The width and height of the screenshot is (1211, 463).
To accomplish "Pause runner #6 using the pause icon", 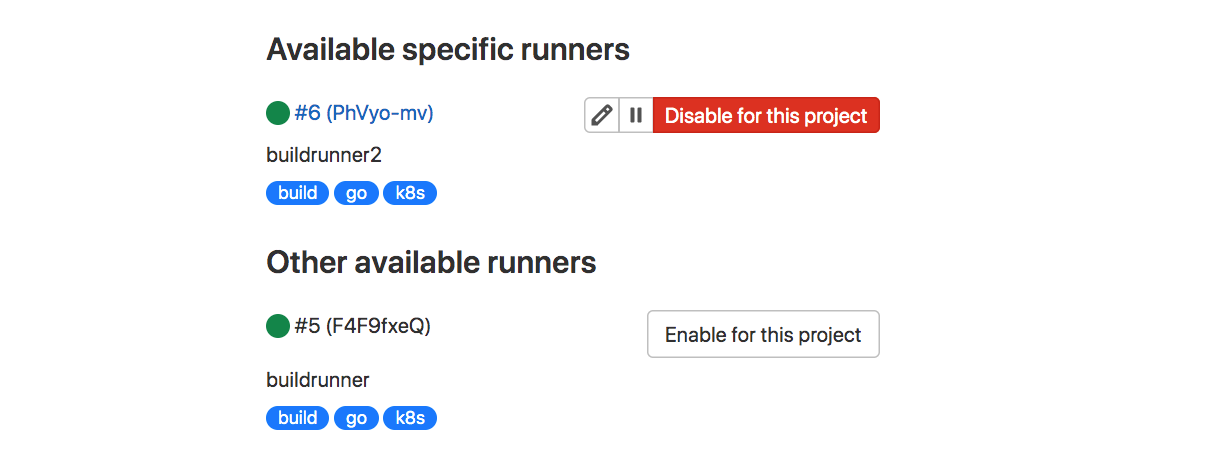I will click(x=636, y=115).
